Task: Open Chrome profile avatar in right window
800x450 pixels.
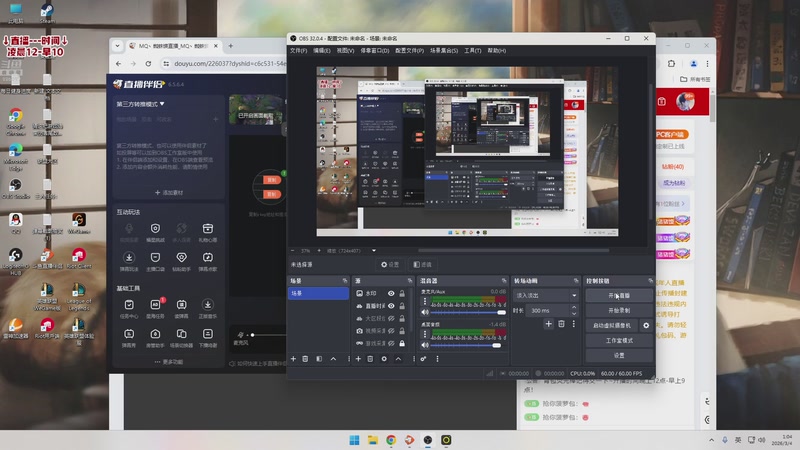Action: coord(693,64)
